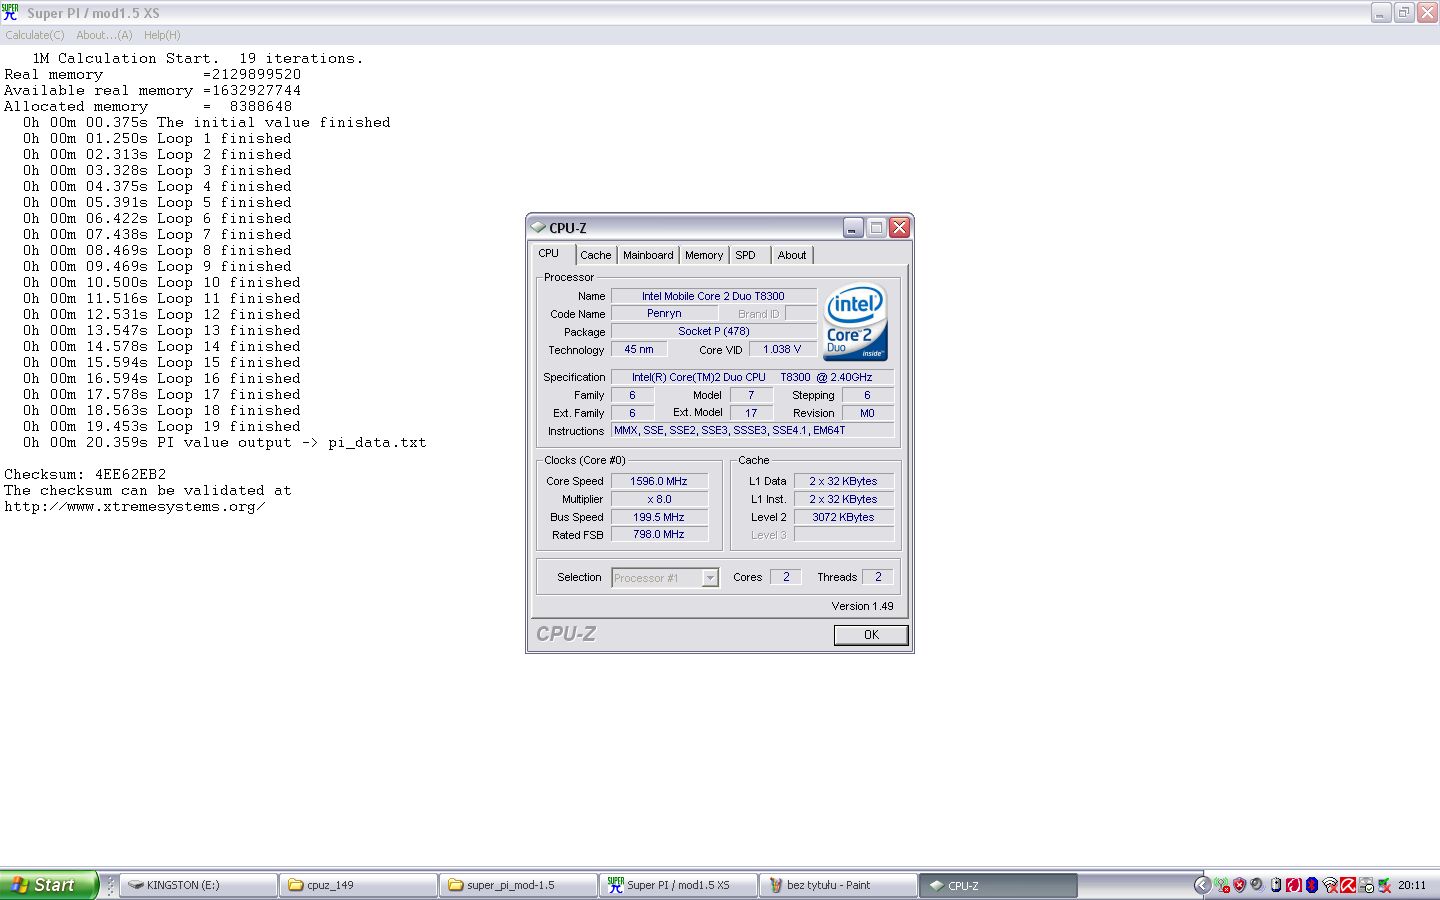The height and width of the screenshot is (900, 1440).
Task: Click the red swirl tray icon beside Bluetooth
Action: click(x=1294, y=885)
